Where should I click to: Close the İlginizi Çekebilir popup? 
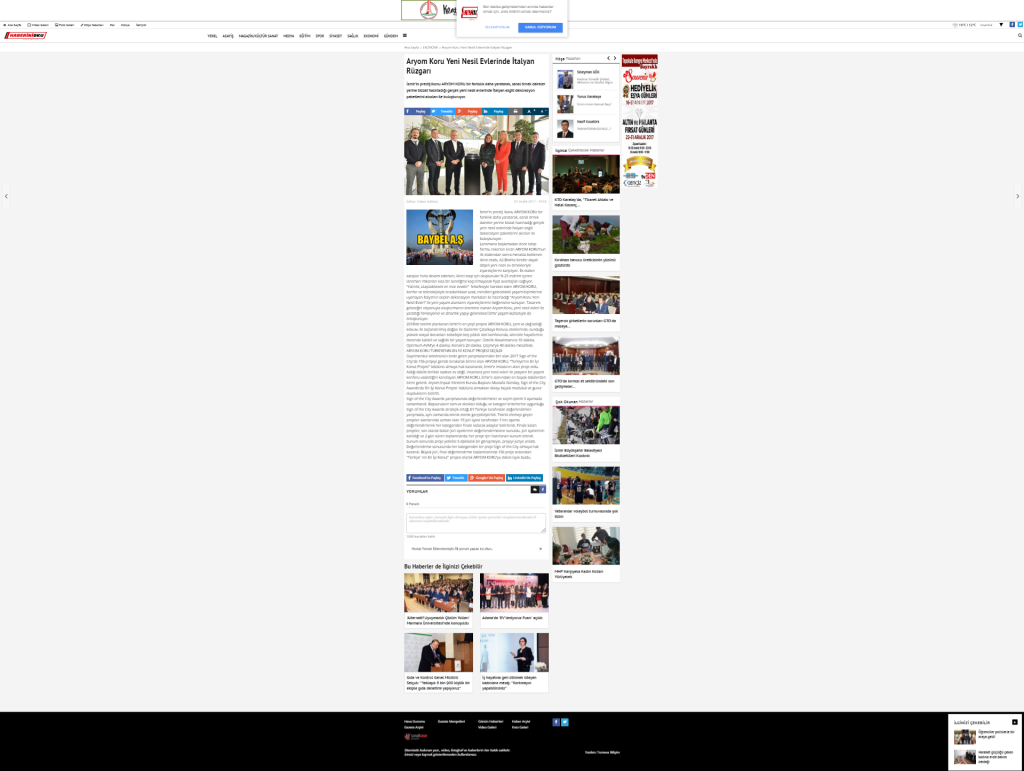[1014, 721]
